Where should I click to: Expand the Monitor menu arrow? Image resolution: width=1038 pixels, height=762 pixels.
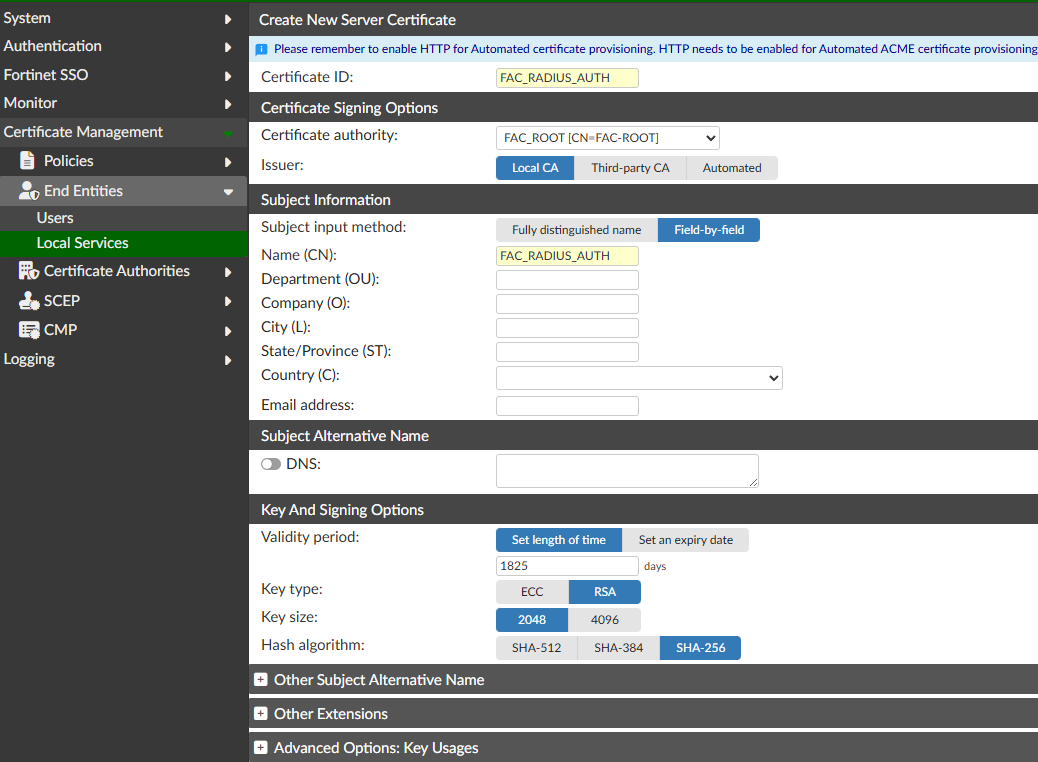tap(228, 104)
